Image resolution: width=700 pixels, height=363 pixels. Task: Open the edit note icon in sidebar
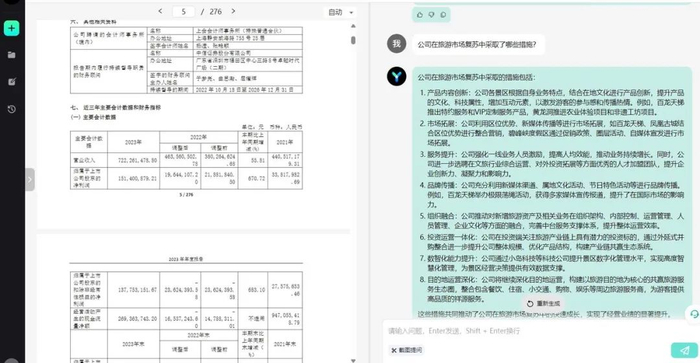point(12,82)
